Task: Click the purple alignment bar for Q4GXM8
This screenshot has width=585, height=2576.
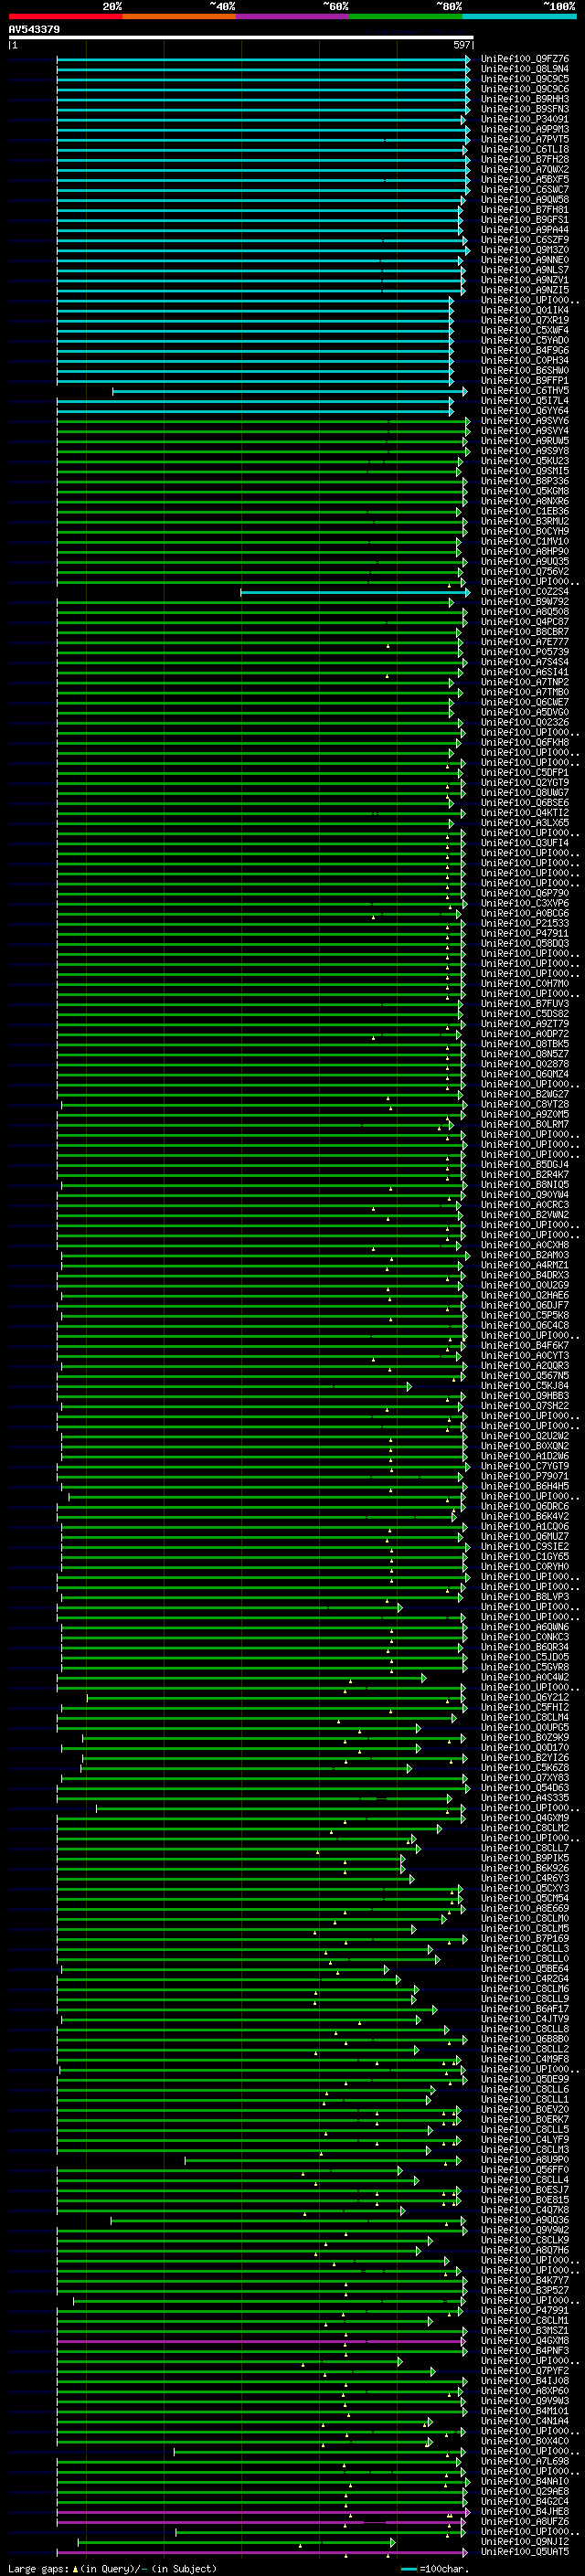Action: (262, 2341)
